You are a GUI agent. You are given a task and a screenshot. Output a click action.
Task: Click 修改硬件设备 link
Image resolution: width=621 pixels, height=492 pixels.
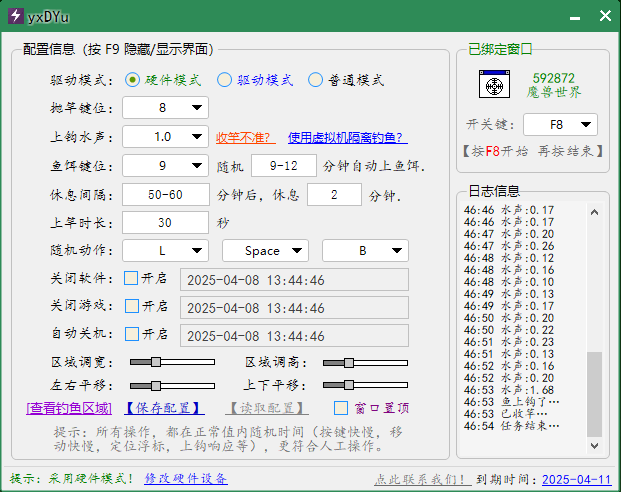186,479
